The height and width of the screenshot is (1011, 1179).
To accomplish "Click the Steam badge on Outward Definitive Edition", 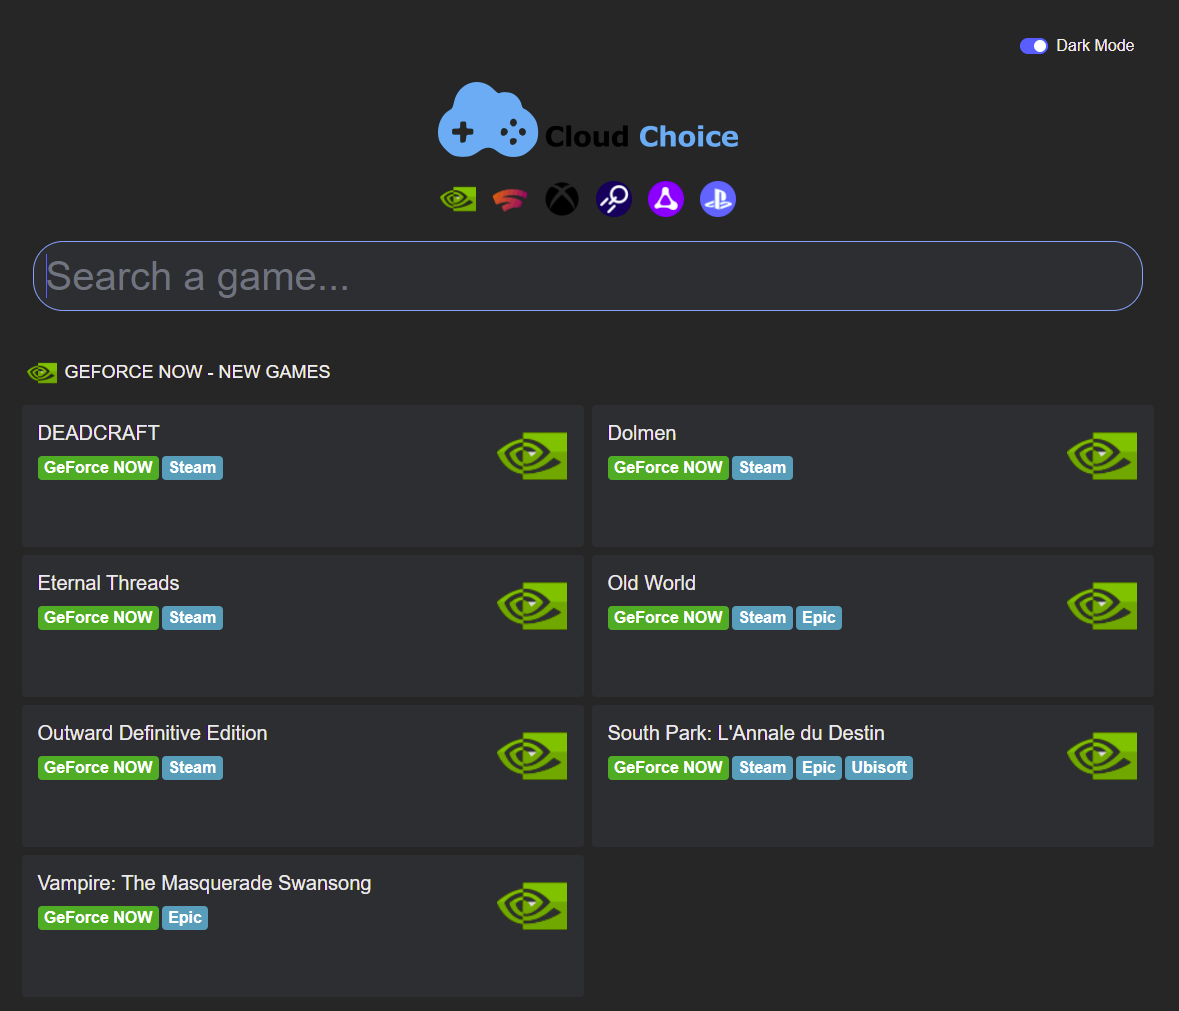I will coord(192,767).
